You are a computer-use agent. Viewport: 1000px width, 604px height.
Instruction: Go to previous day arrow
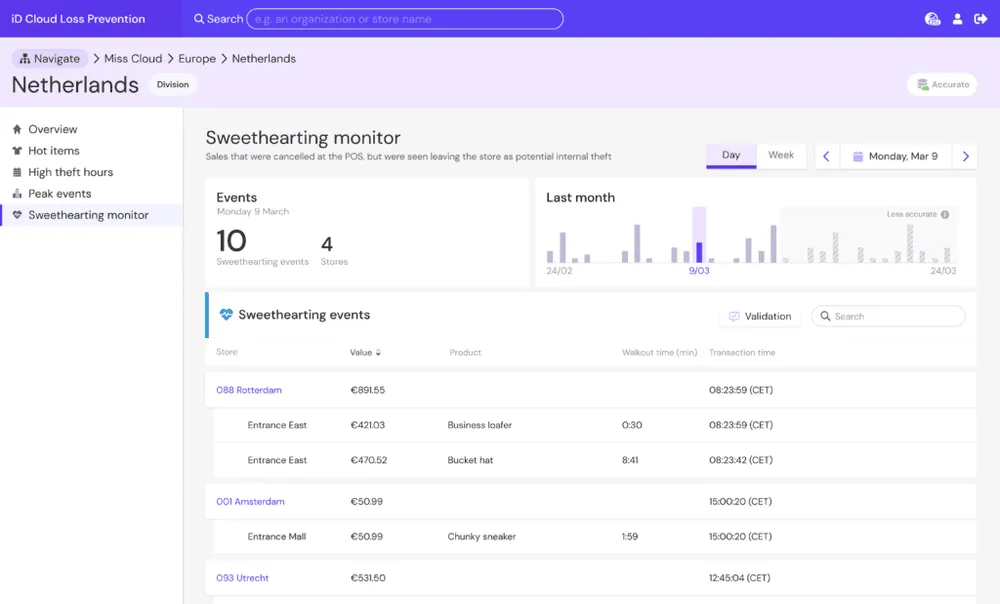pos(827,156)
